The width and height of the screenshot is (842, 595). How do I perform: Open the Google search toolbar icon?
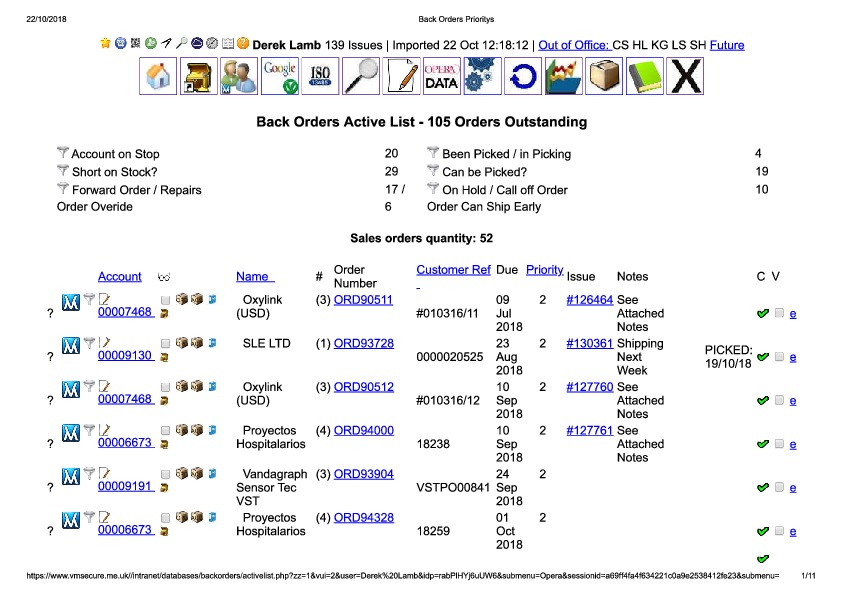279,76
